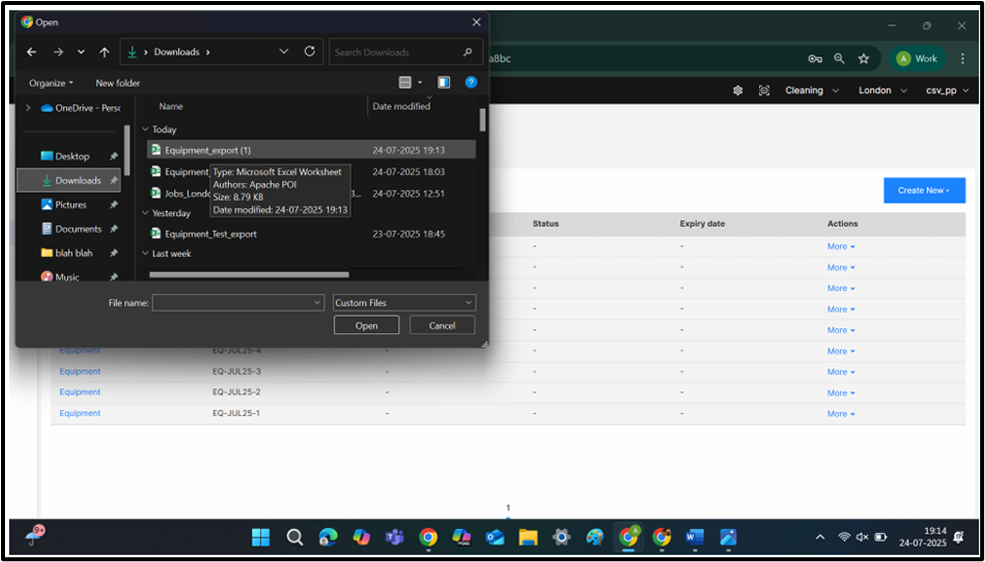Open the help icon in the file dialog

coord(471,83)
